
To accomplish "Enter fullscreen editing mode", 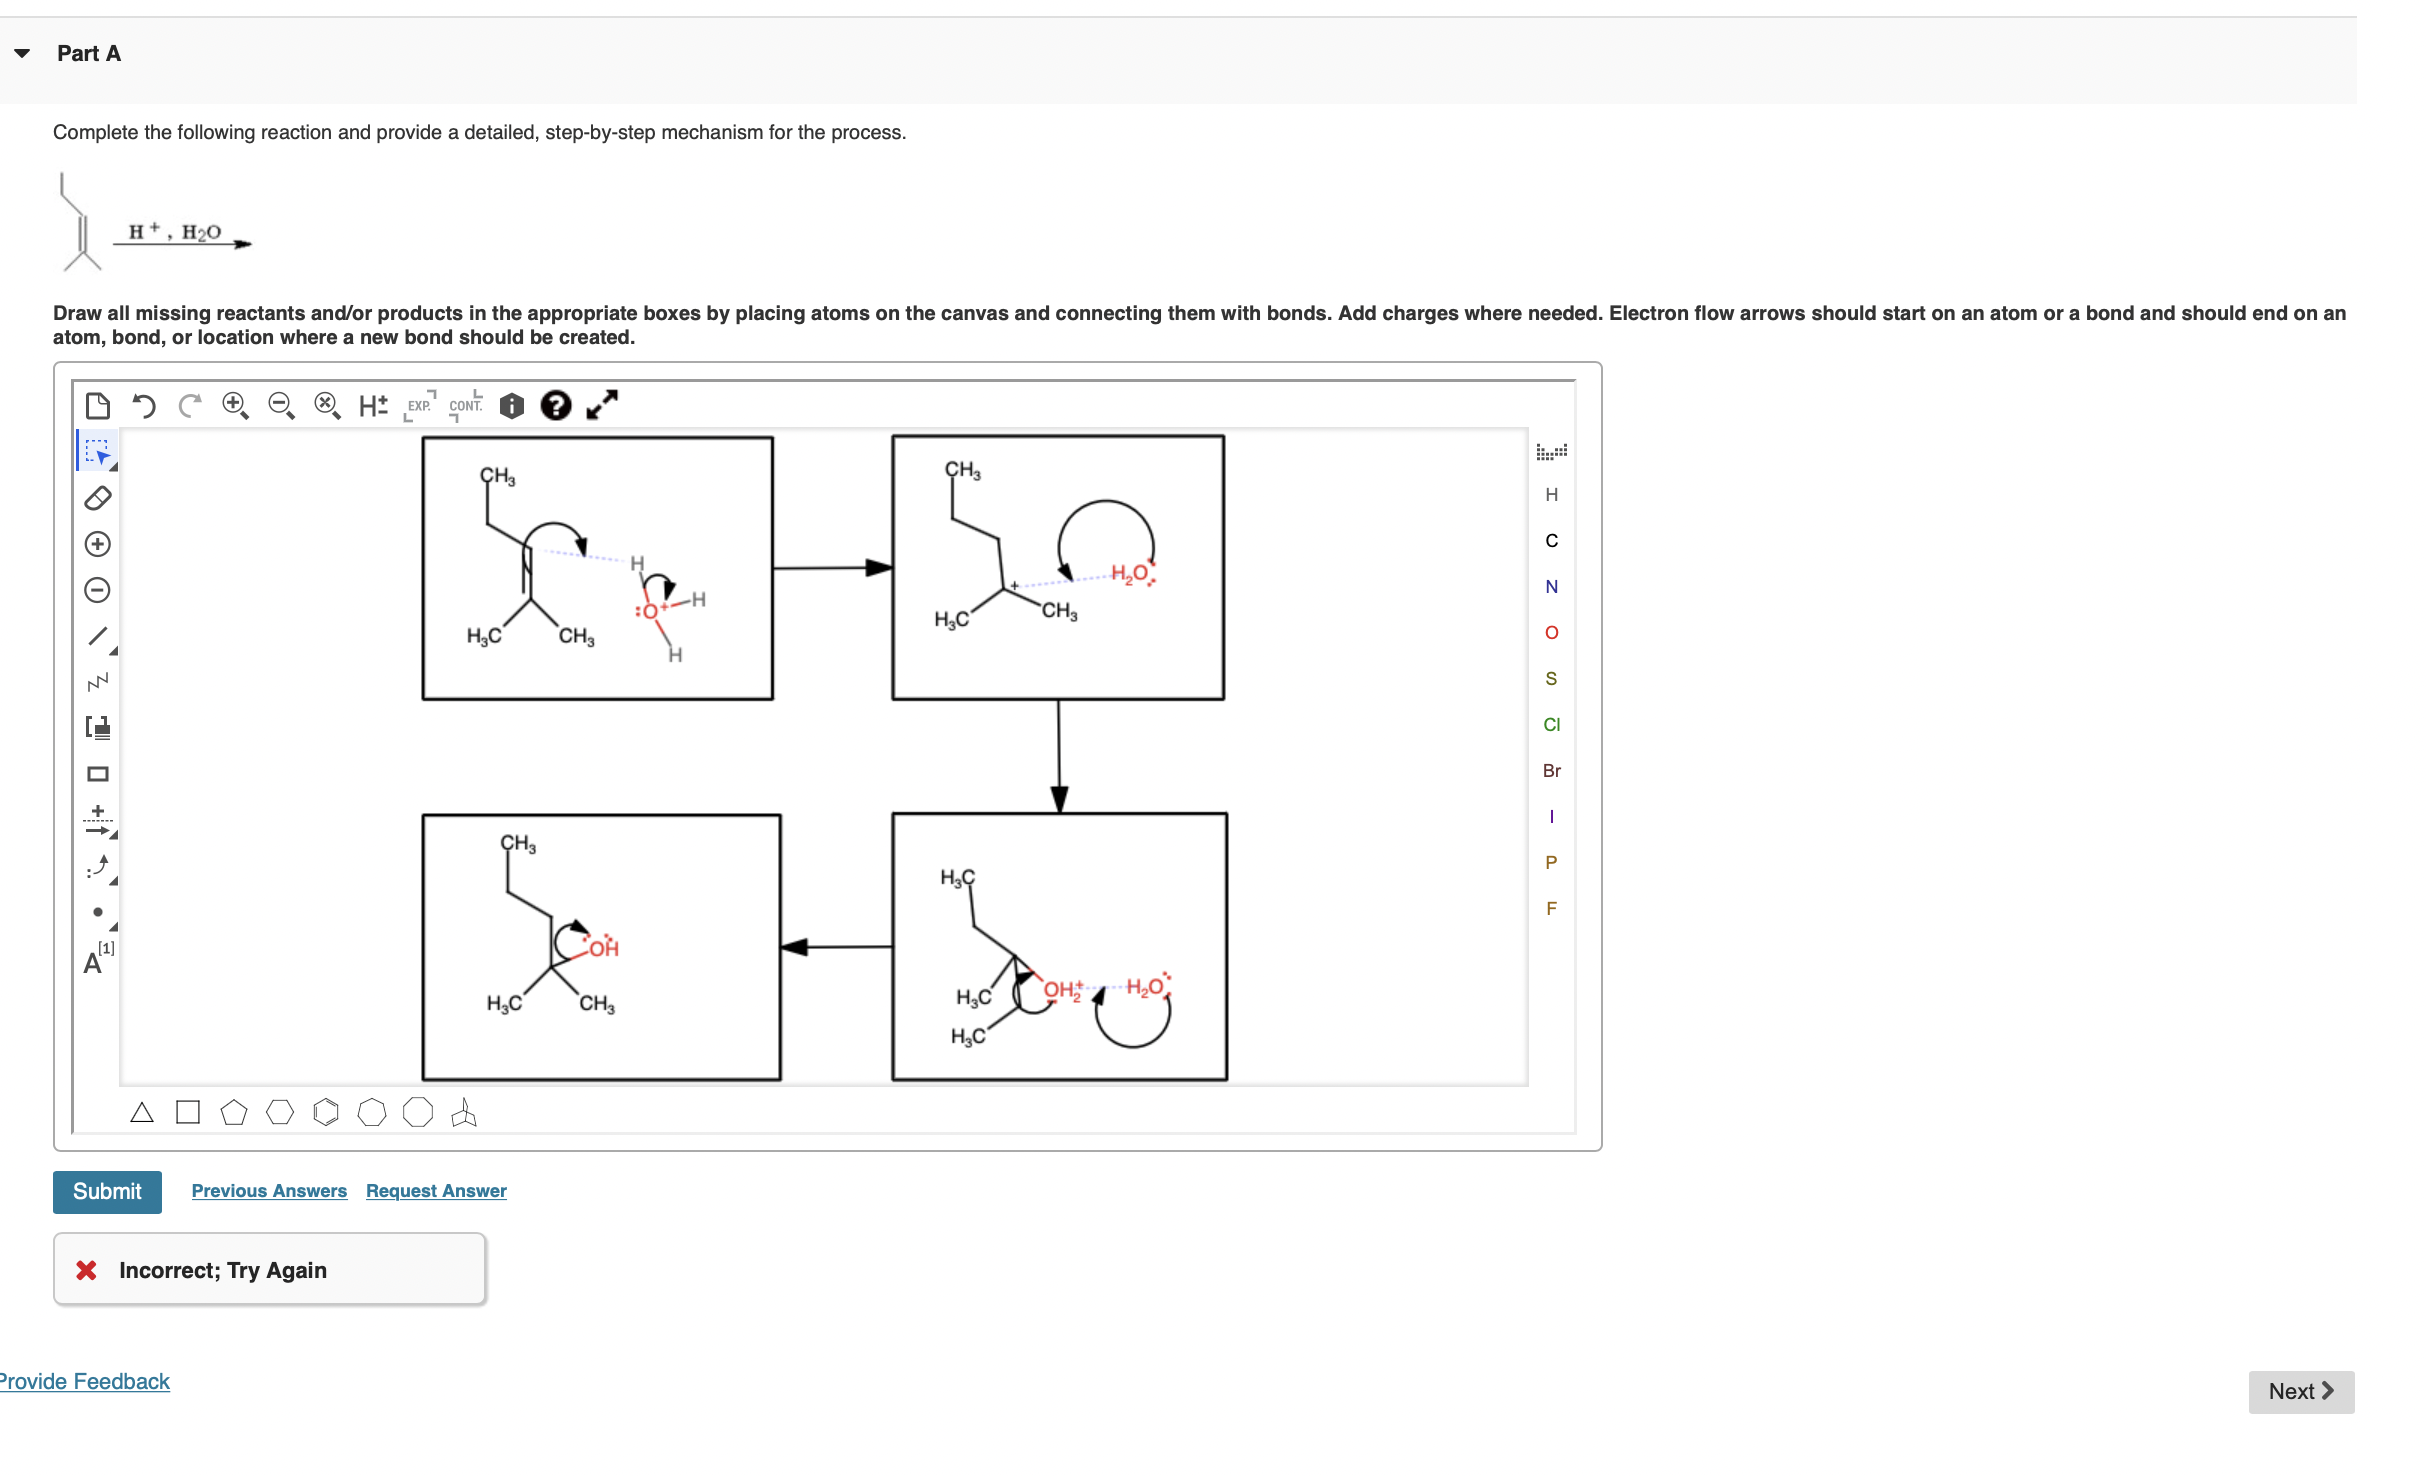I will tap(602, 405).
